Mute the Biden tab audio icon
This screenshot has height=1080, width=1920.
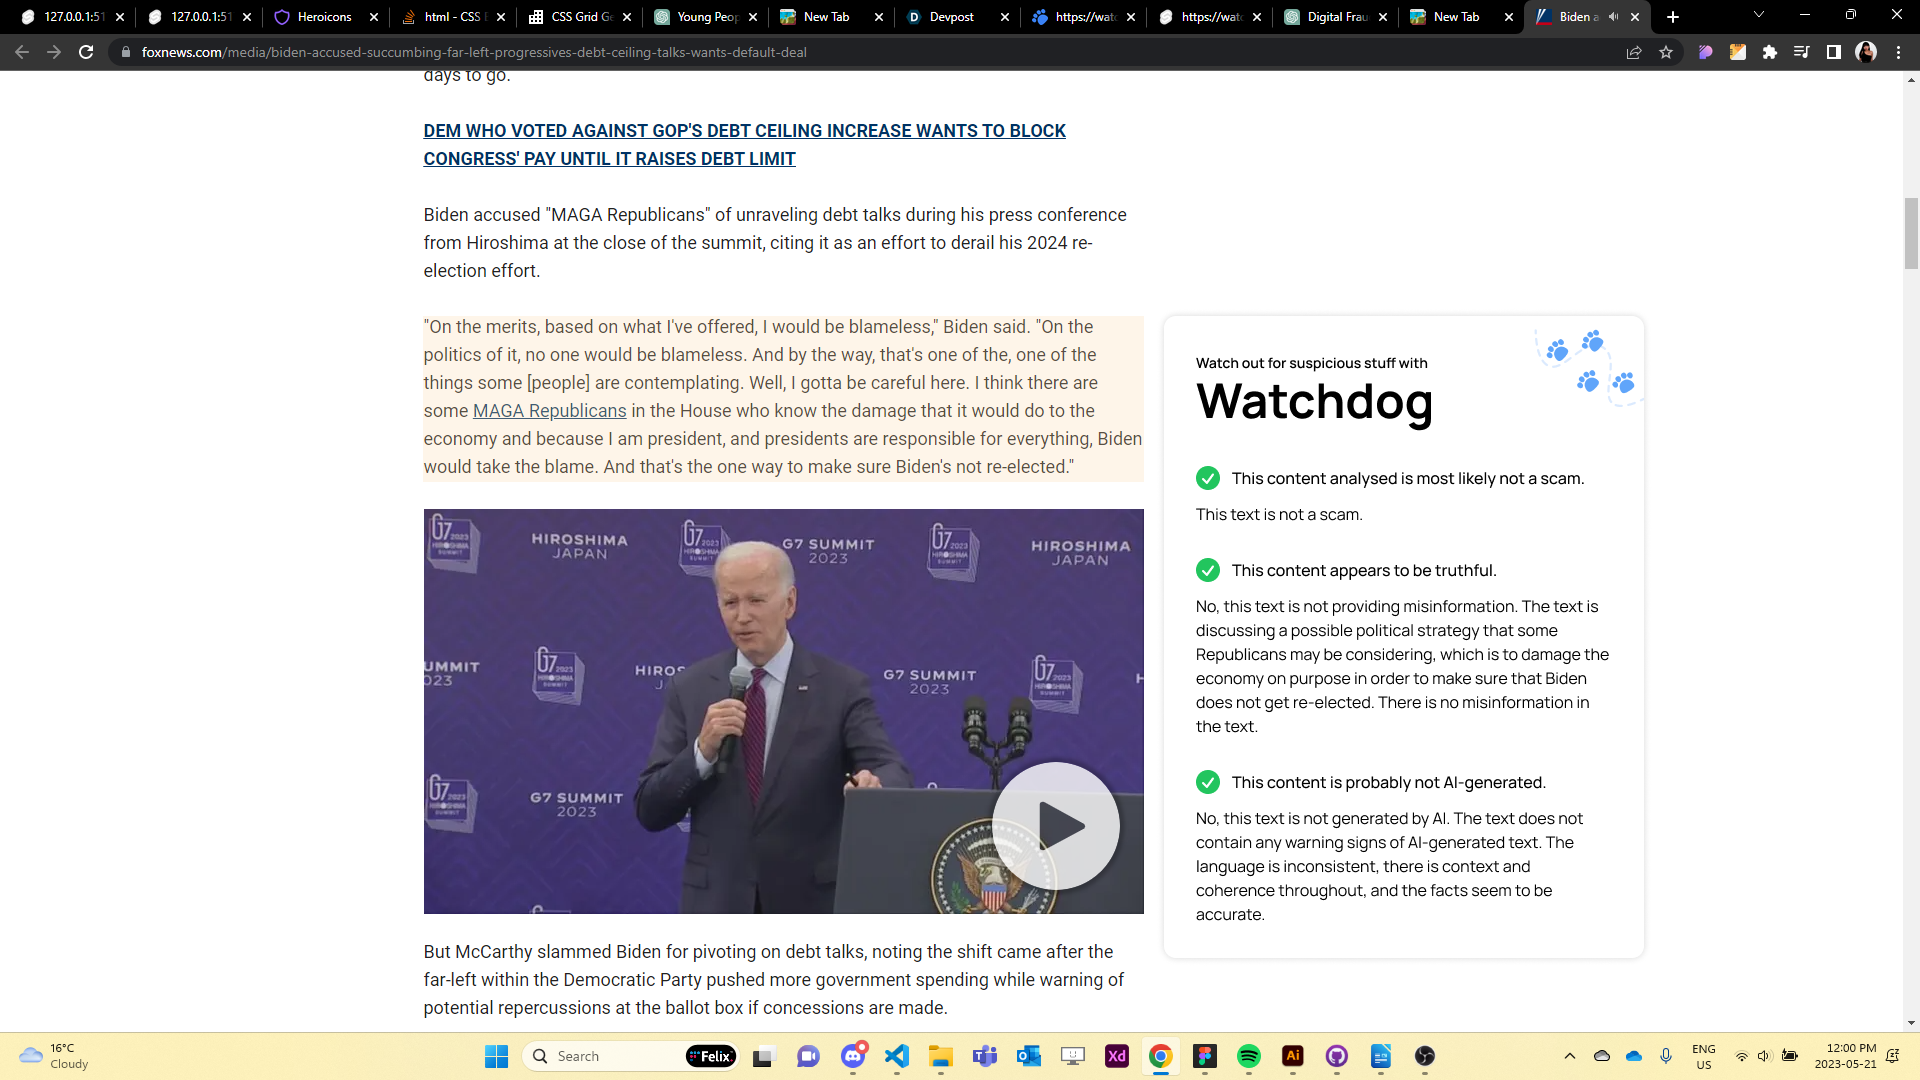pos(1613,17)
